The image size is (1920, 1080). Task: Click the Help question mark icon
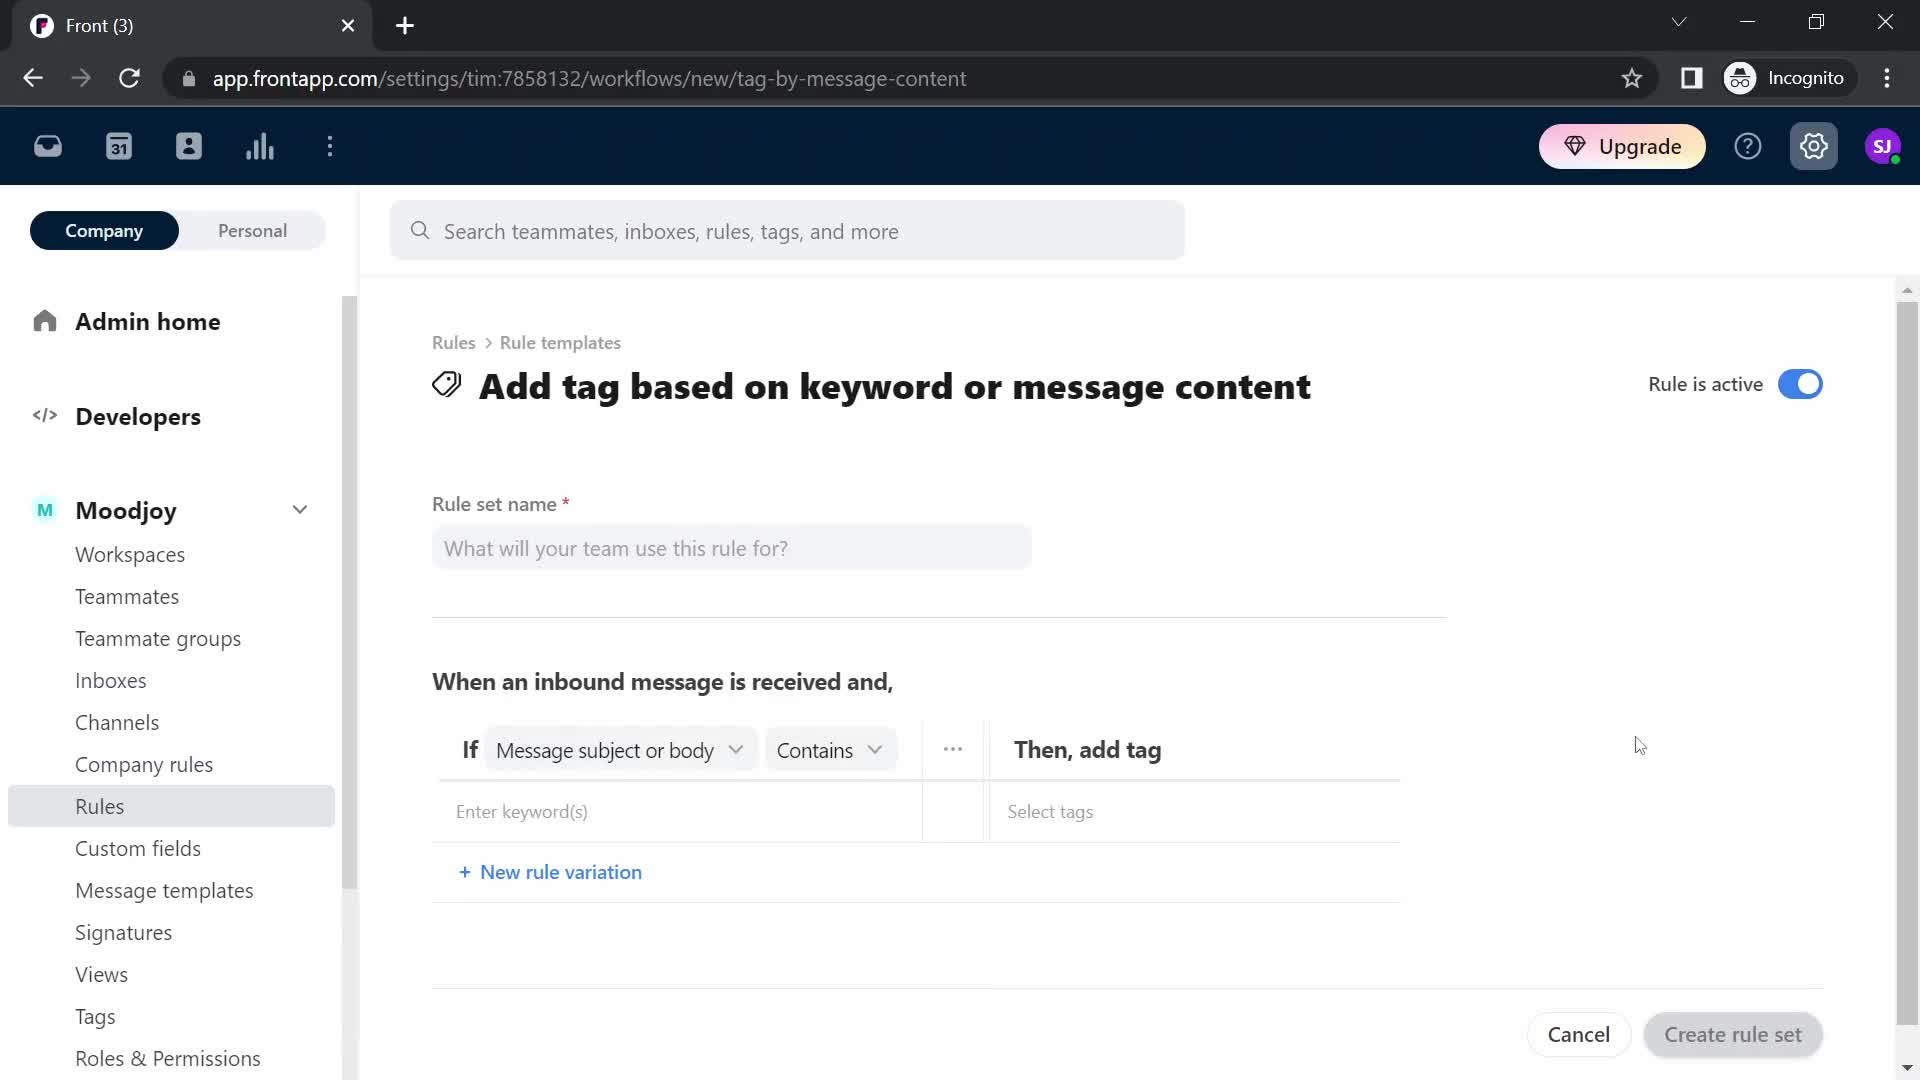1749,146
